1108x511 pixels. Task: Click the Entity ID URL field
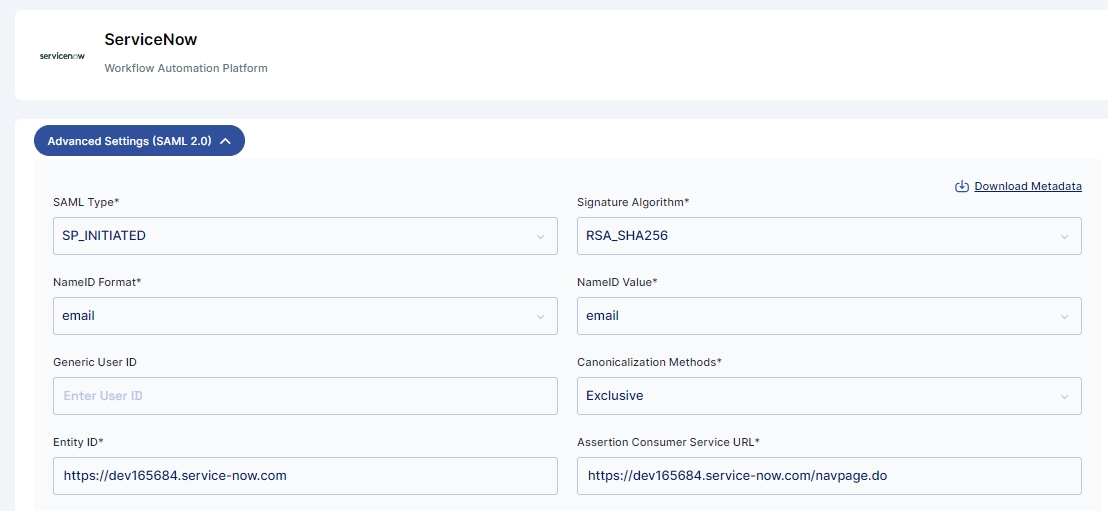coord(305,476)
